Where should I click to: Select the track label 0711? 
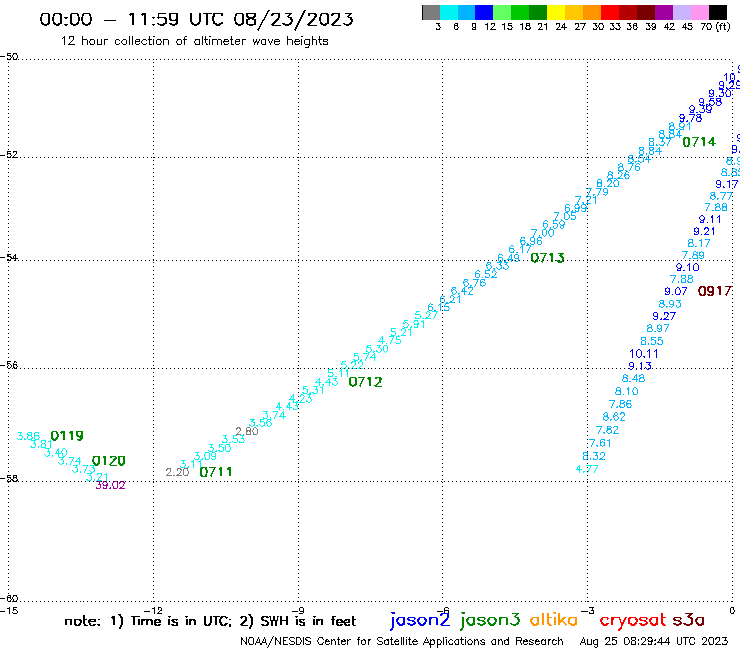(216, 472)
